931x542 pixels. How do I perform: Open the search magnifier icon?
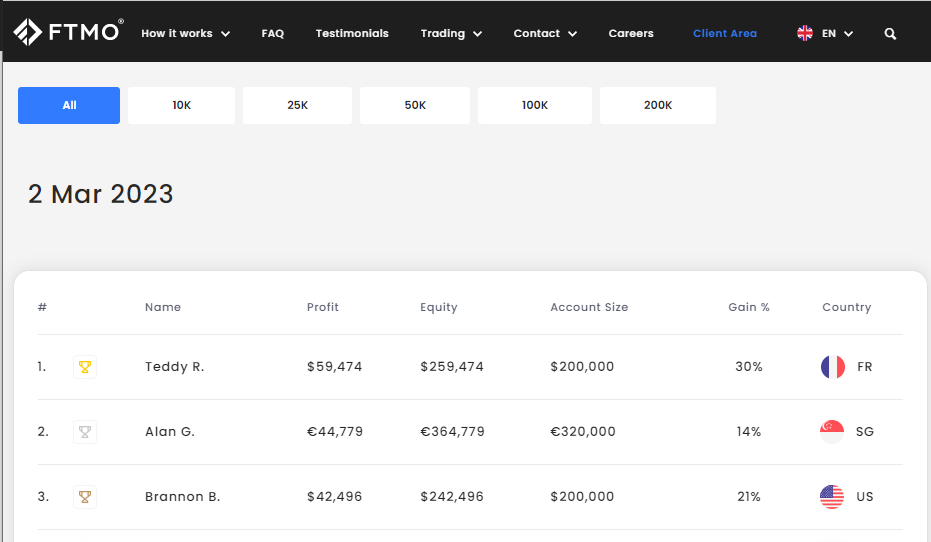click(x=890, y=34)
